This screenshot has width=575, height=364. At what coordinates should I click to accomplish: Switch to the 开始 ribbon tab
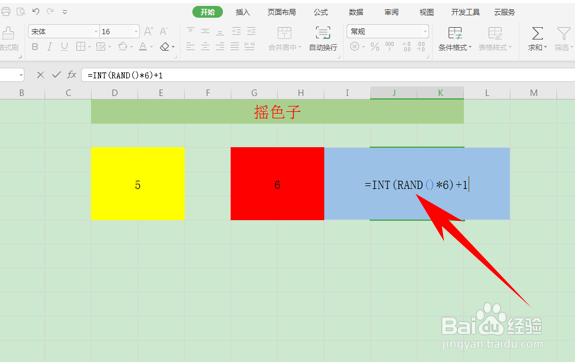point(208,12)
